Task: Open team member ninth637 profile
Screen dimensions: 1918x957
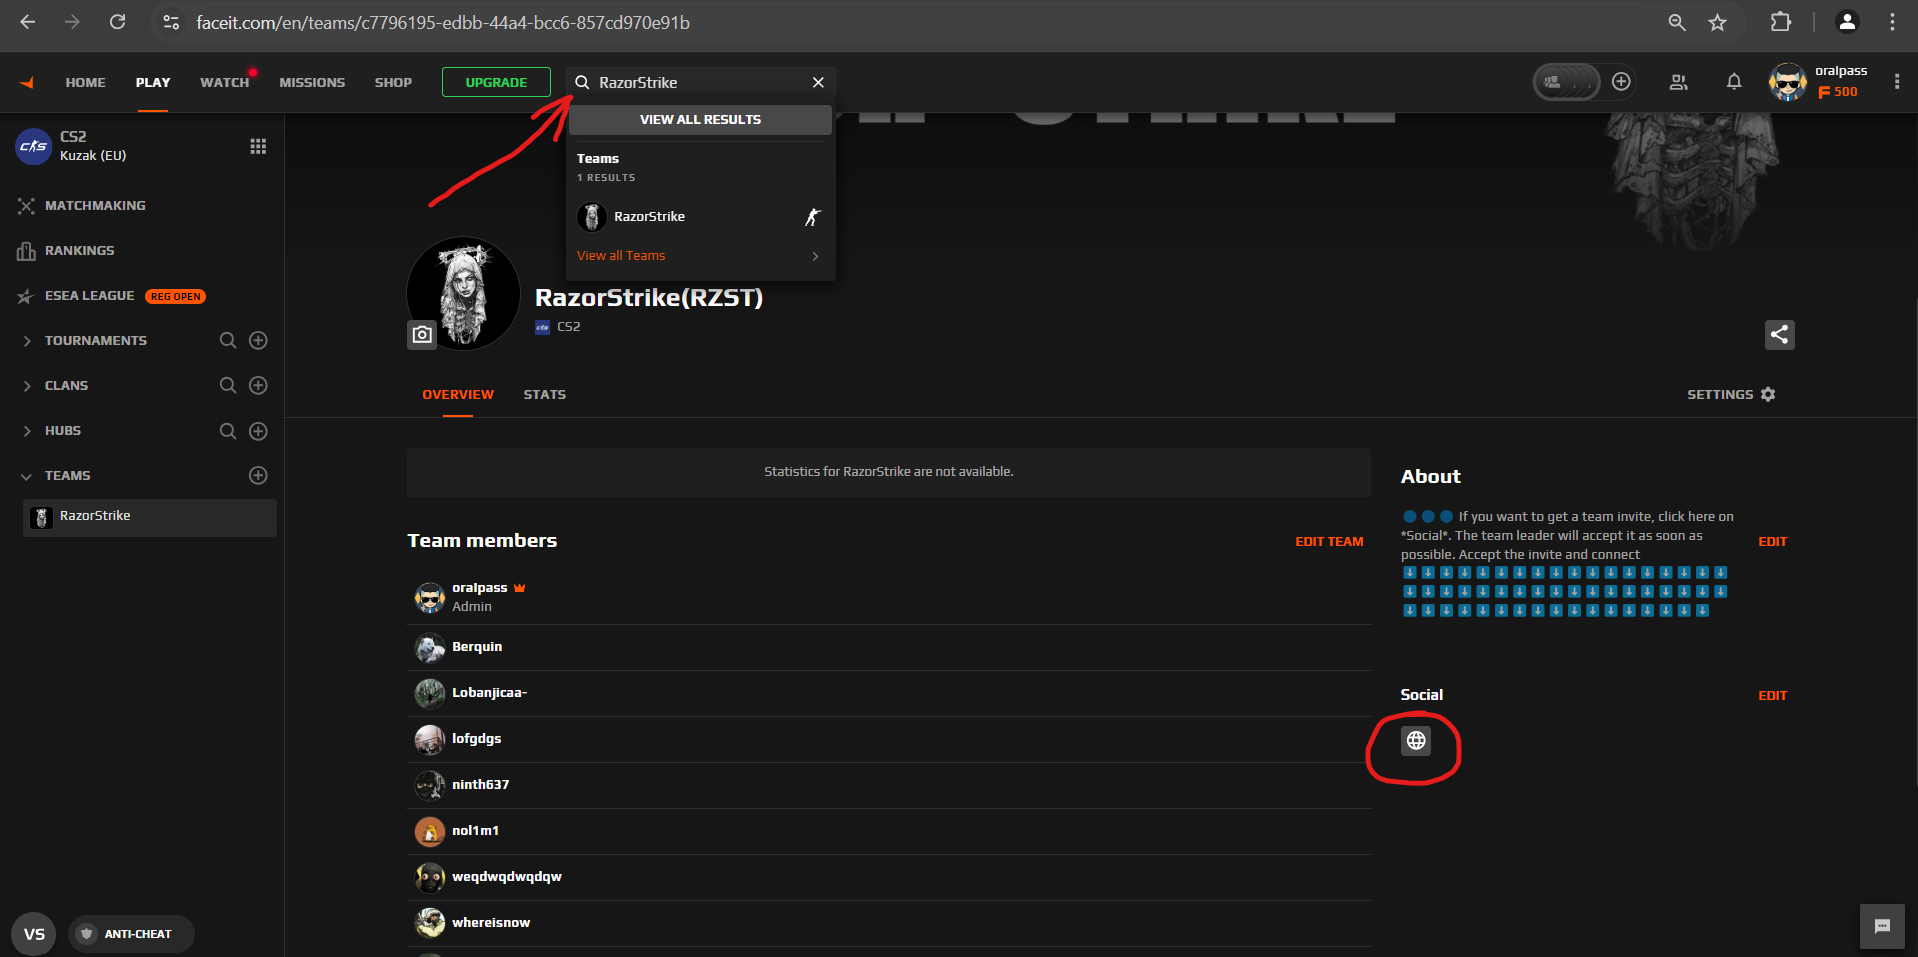Action: (x=480, y=785)
